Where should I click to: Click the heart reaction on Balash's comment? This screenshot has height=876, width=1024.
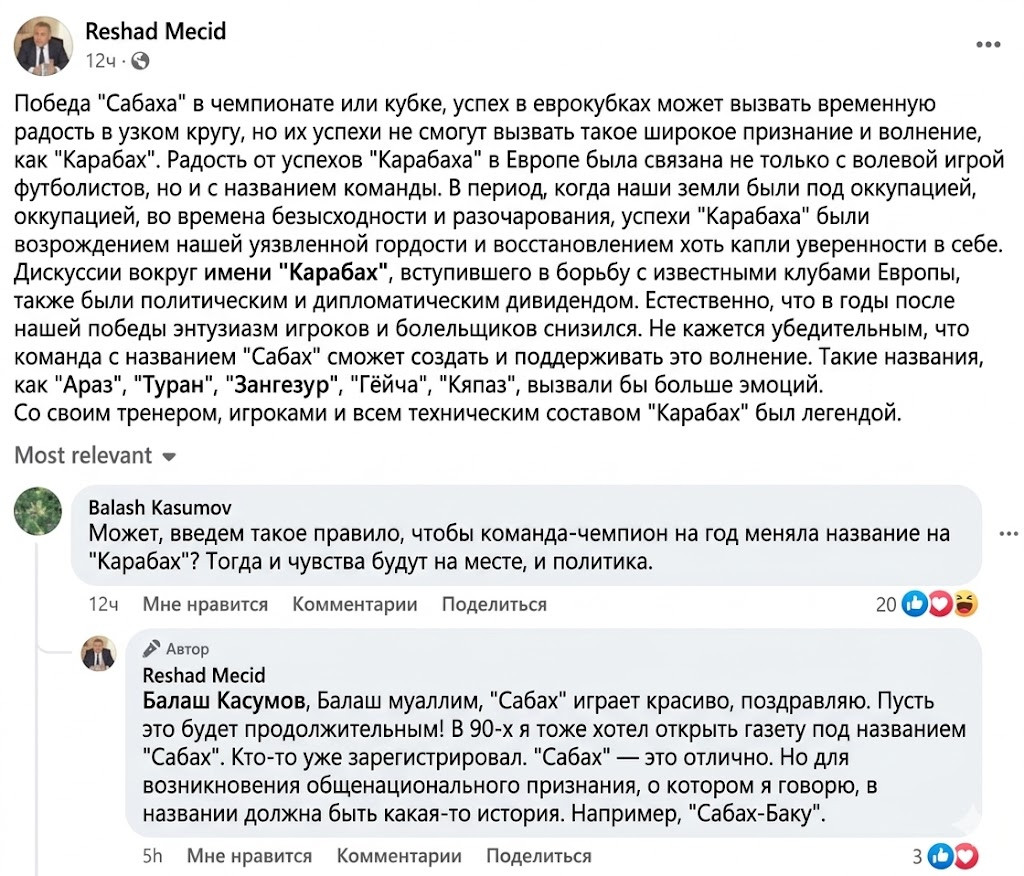click(x=942, y=603)
